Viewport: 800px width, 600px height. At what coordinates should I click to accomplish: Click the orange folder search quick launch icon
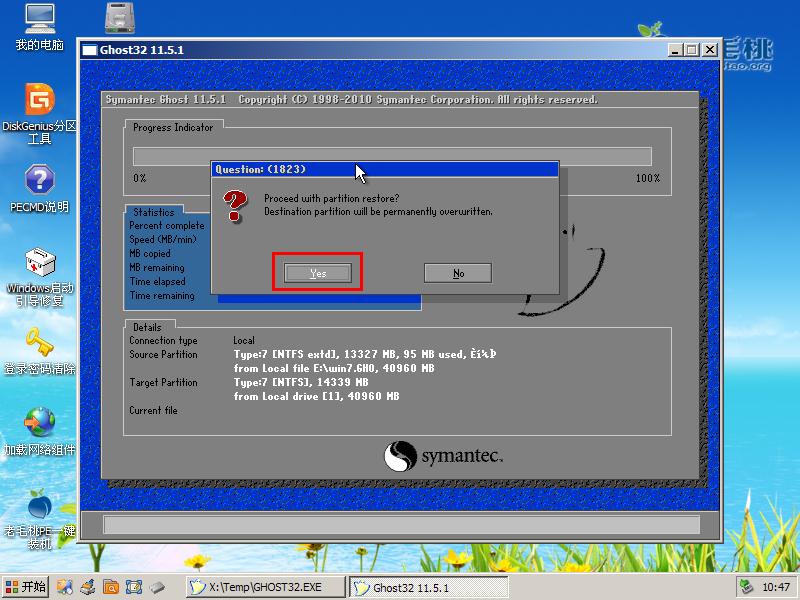click(x=111, y=587)
